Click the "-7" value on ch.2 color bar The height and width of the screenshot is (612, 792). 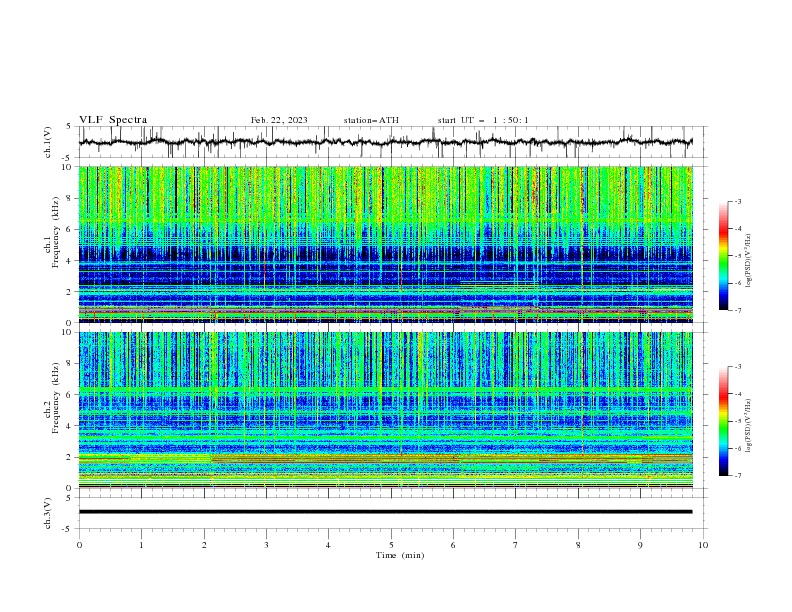coord(738,476)
